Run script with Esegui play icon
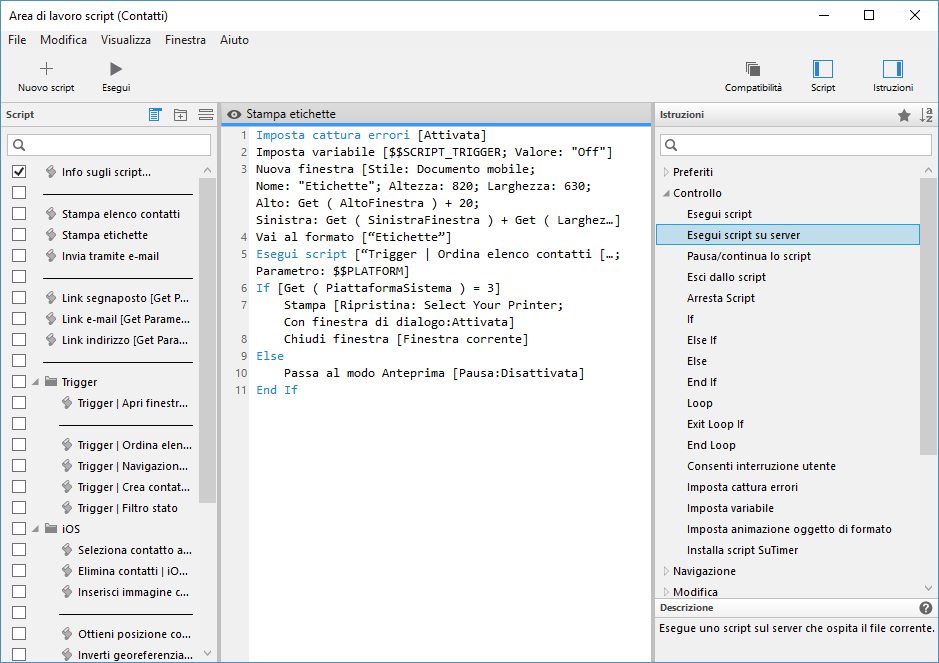The width and height of the screenshot is (939, 663). pyautogui.click(x=116, y=69)
